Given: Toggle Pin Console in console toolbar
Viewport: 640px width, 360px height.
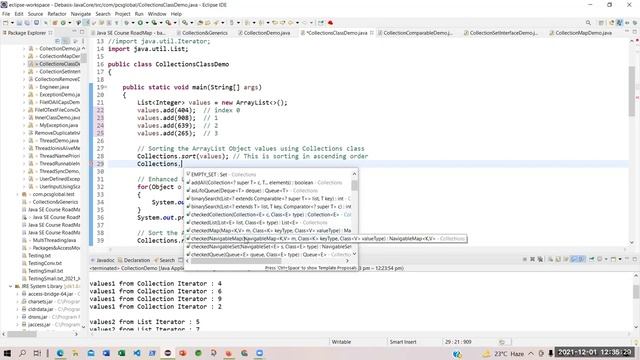Looking at the screenshot, I should 591,259.
